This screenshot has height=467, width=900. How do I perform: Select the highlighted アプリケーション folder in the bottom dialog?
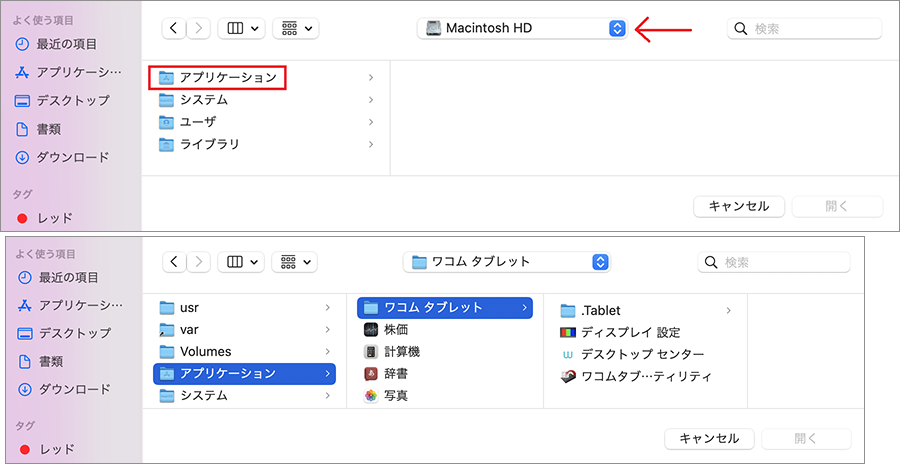(245, 374)
